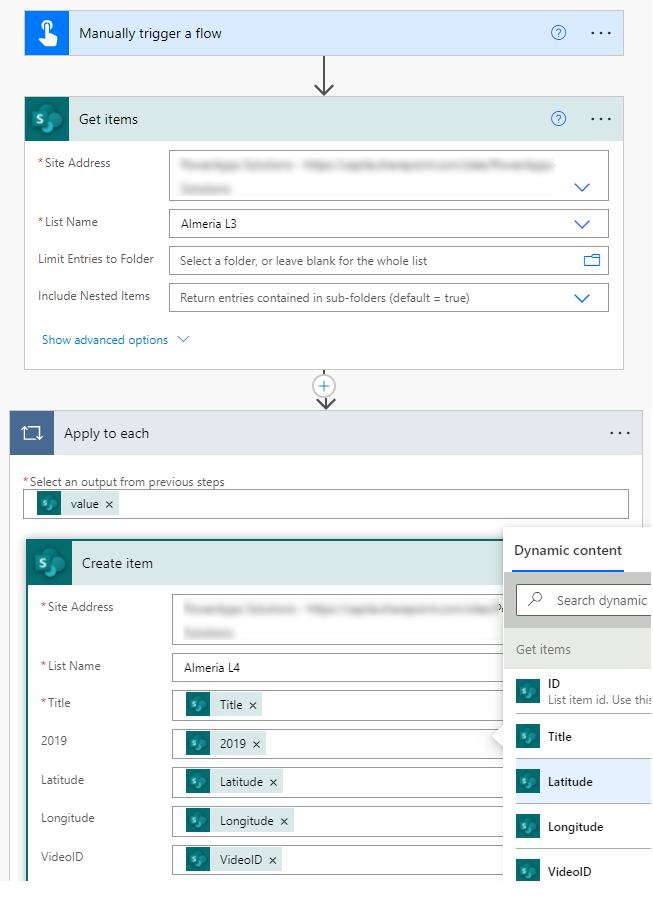Click the Manually trigger a flow title
The width and height of the screenshot is (653, 900).
[150, 33]
